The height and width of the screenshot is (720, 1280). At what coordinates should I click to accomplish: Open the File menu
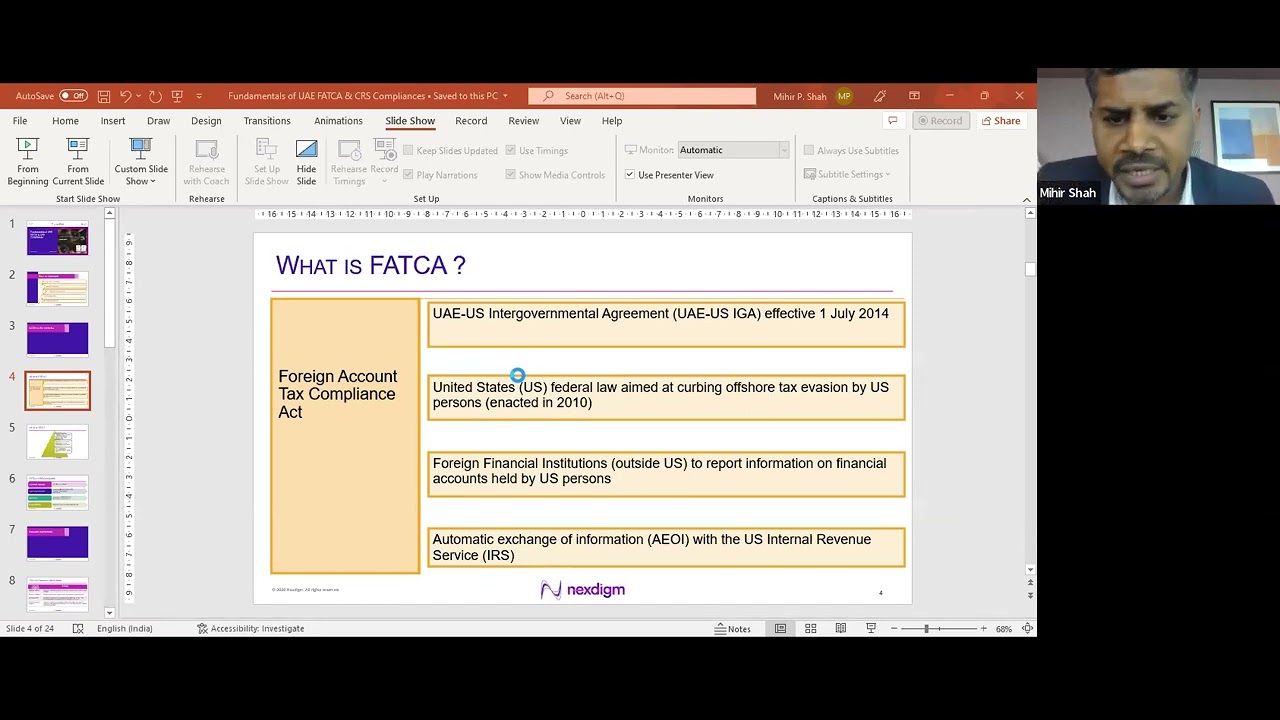(20, 121)
